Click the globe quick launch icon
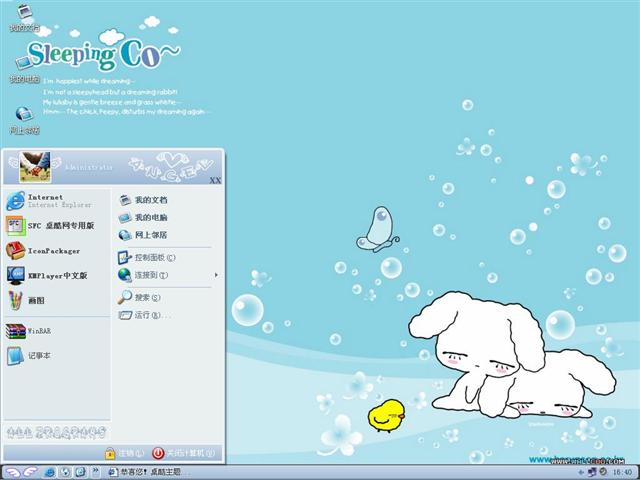The height and width of the screenshot is (480, 640). (65, 473)
